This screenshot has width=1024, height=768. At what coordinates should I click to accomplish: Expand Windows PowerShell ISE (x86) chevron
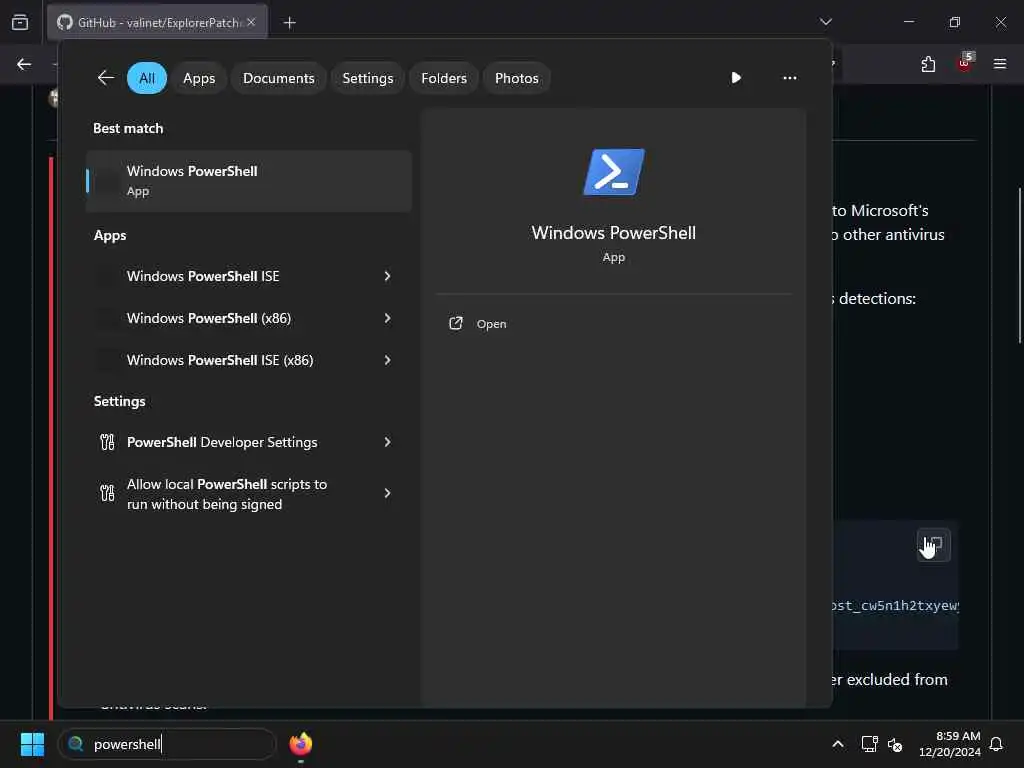click(387, 360)
